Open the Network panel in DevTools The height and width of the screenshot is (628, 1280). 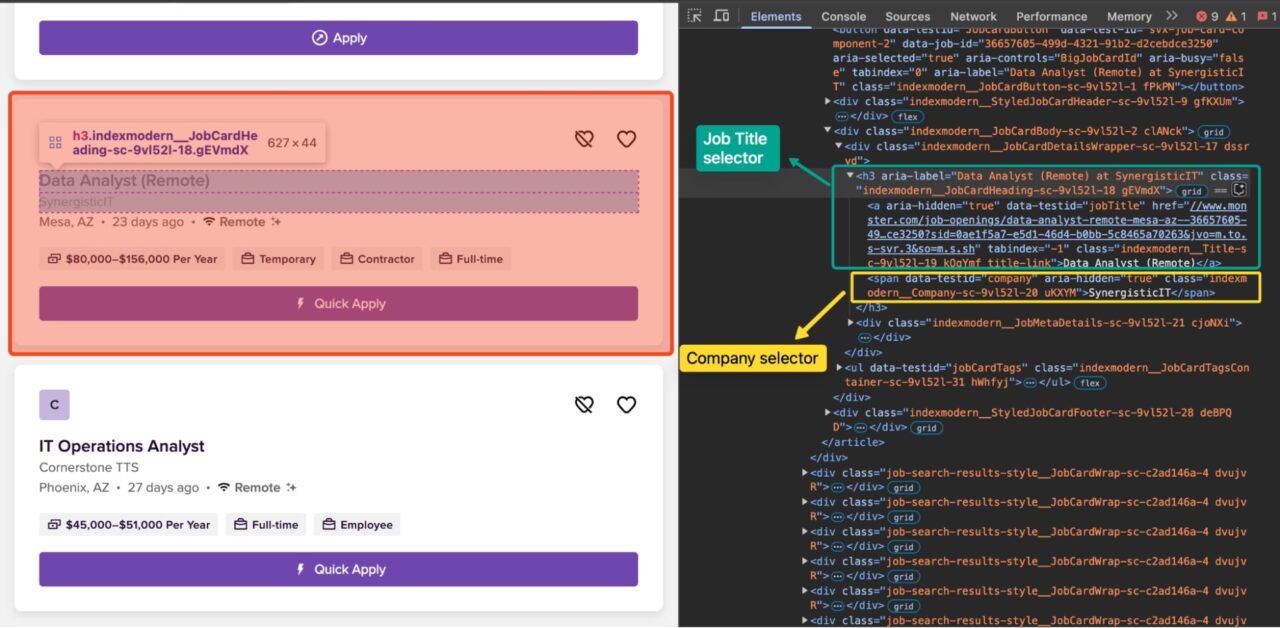pos(973,16)
